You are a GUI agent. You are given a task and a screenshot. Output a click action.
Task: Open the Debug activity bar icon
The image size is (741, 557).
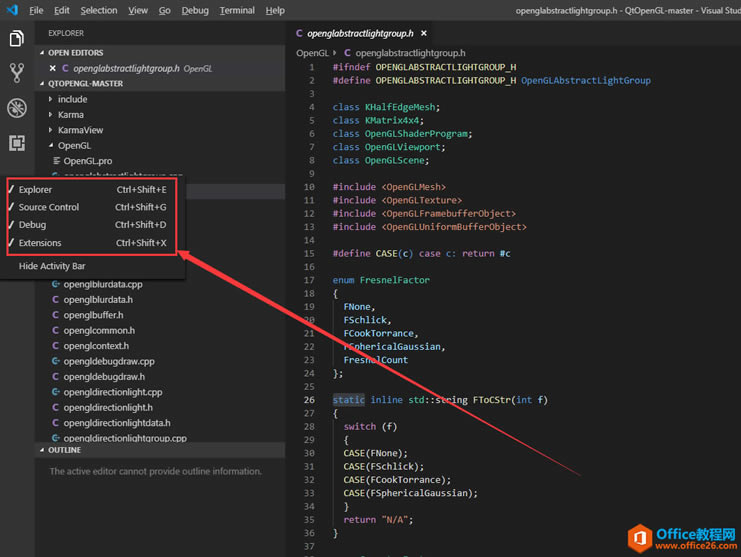click(x=17, y=108)
